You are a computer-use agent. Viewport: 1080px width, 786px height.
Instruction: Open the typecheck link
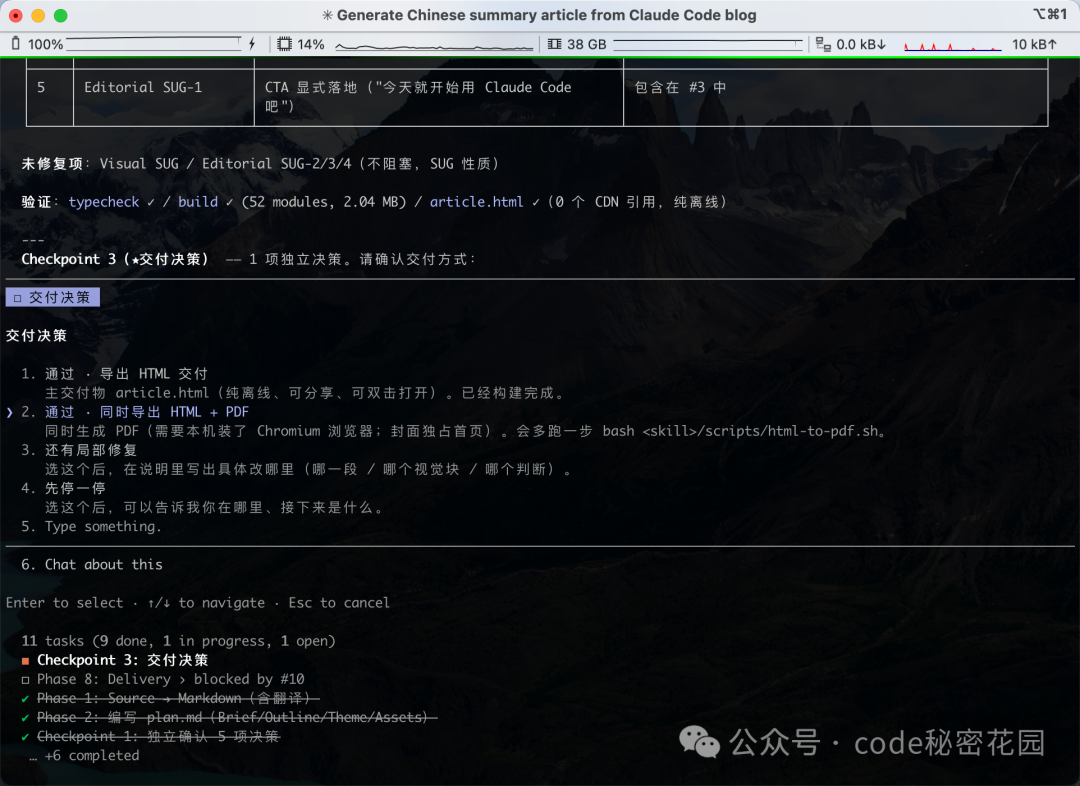click(x=103, y=202)
